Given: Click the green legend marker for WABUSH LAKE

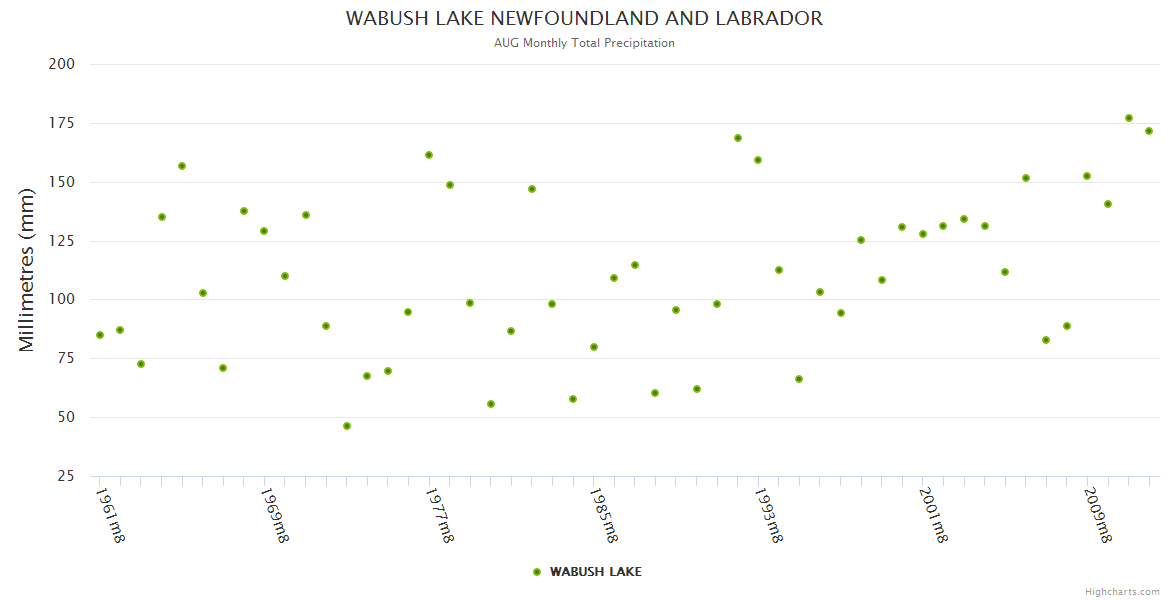Looking at the screenshot, I should pos(537,572).
